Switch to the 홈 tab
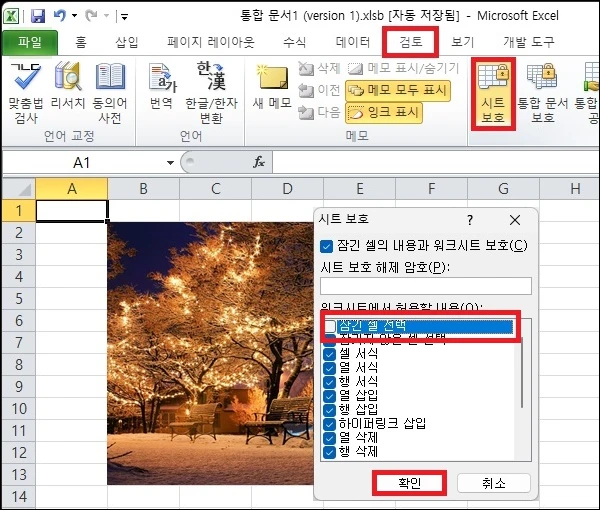600x510 pixels. [80, 42]
